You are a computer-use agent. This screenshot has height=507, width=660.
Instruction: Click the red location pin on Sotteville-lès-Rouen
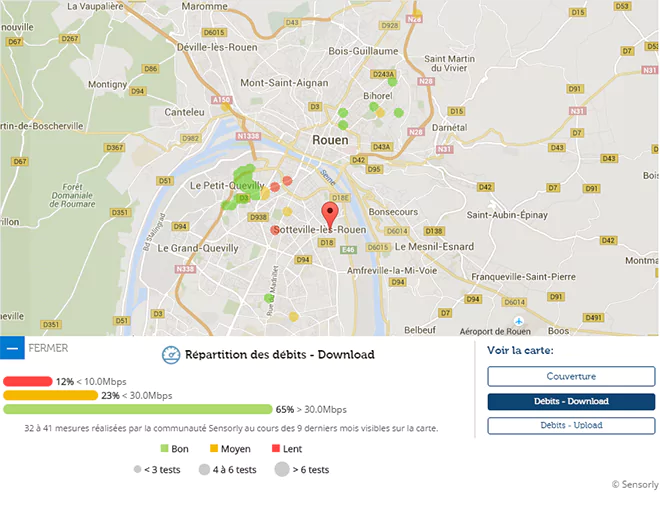(x=330, y=215)
